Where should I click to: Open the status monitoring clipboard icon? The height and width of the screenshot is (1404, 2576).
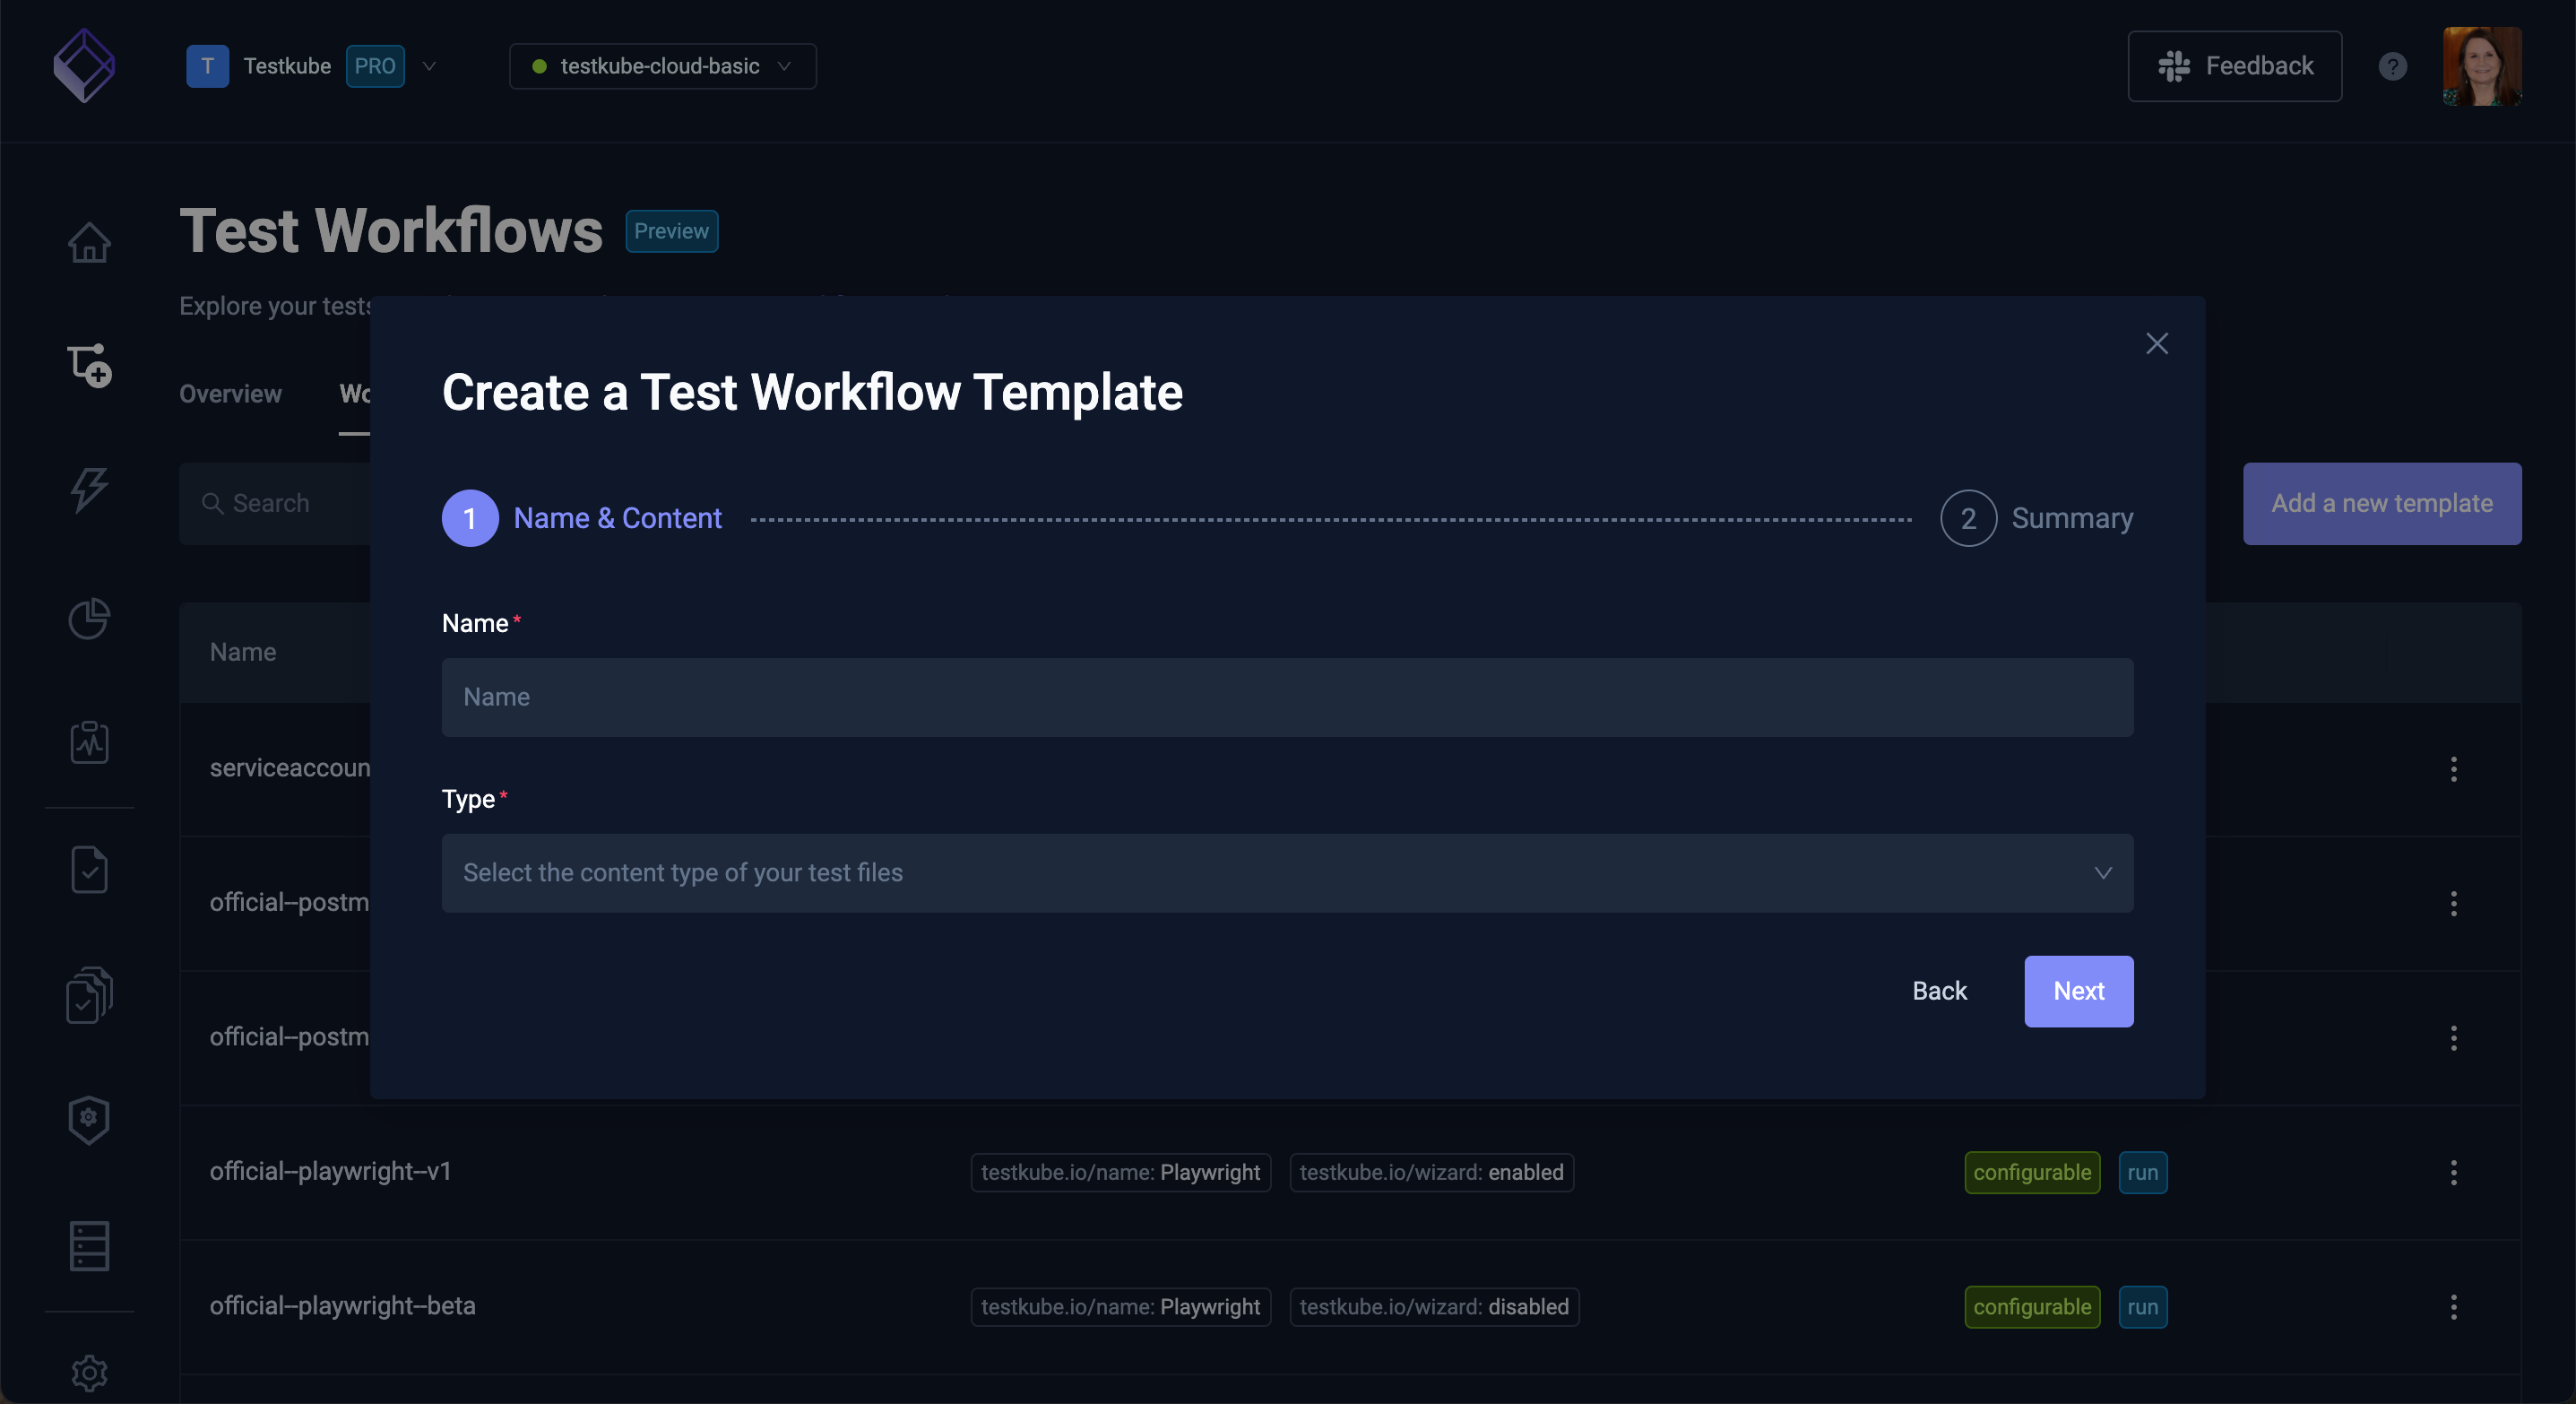point(89,743)
